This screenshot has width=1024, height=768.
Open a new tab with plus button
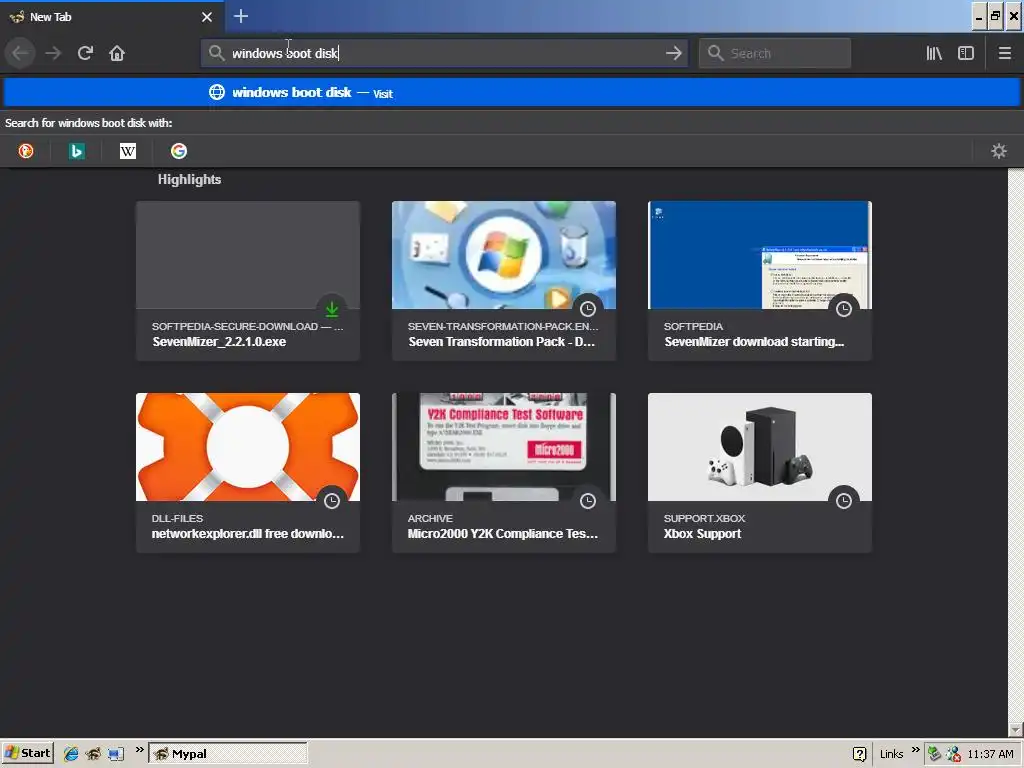point(240,16)
